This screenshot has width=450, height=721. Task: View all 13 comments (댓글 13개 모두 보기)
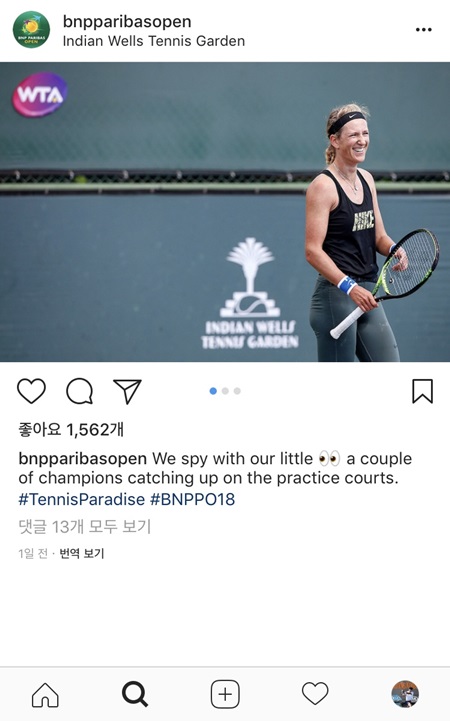point(85,527)
